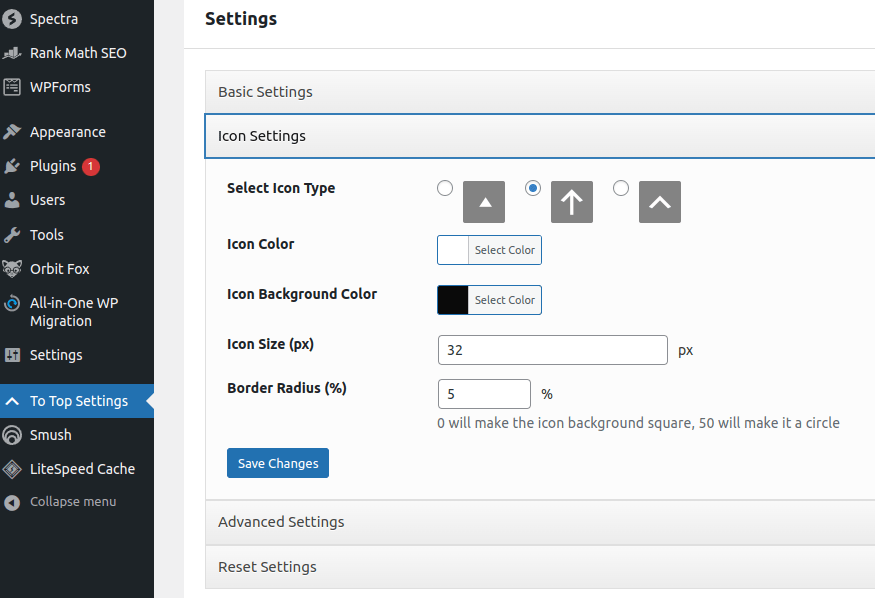Click the Appearance paintbrush icon
The image size is (875, 598).
pos(12,132)
